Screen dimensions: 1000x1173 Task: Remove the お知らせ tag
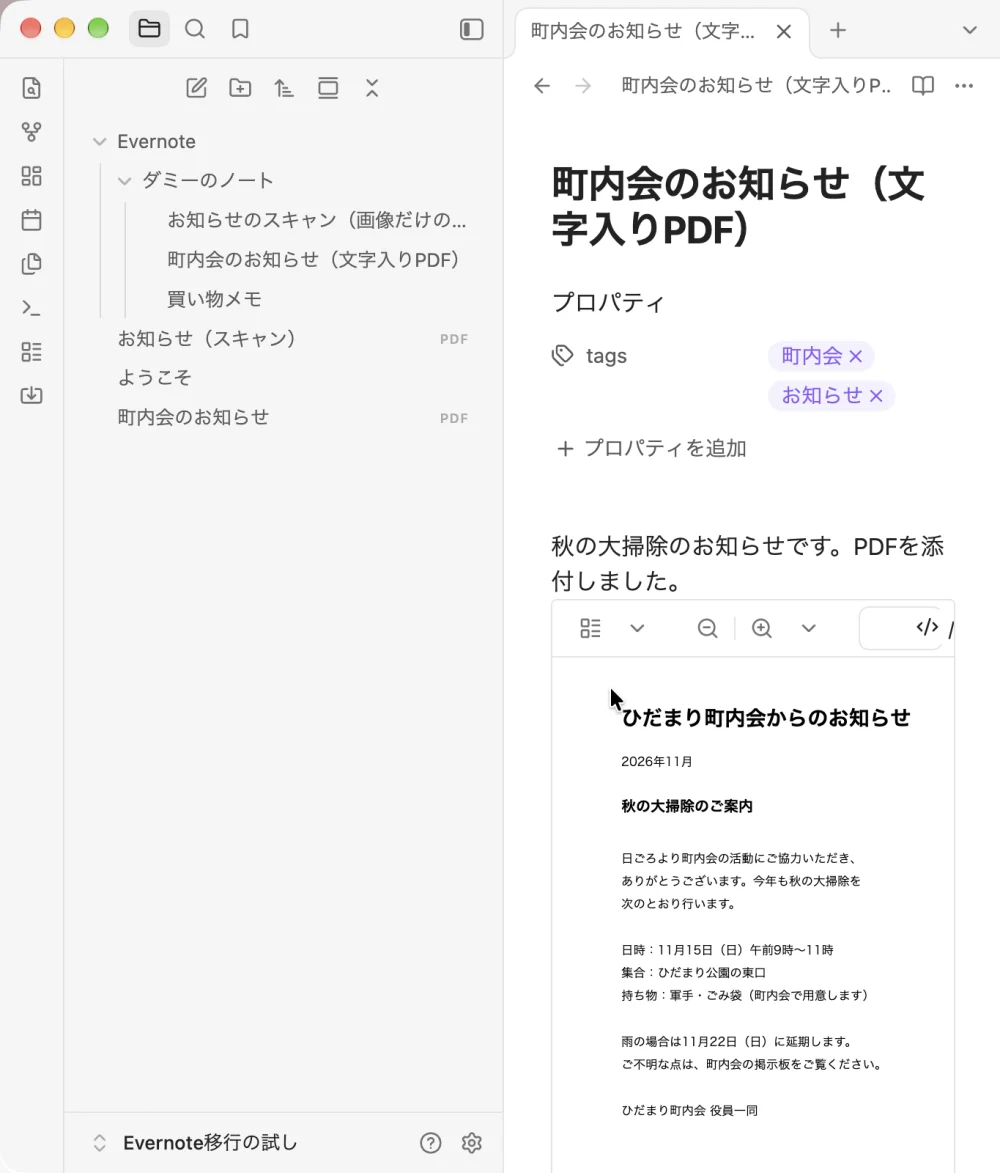[x=876, y=396]
